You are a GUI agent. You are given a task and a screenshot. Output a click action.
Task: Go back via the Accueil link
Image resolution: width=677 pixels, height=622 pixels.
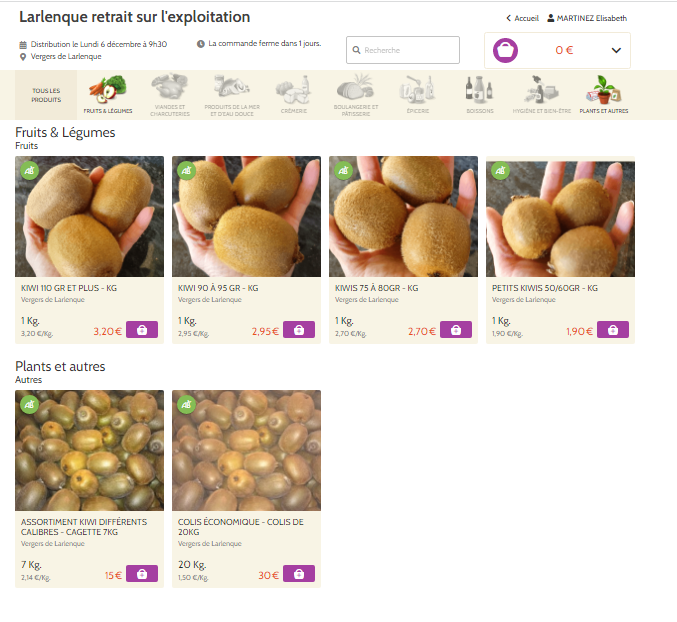[522, 18]
